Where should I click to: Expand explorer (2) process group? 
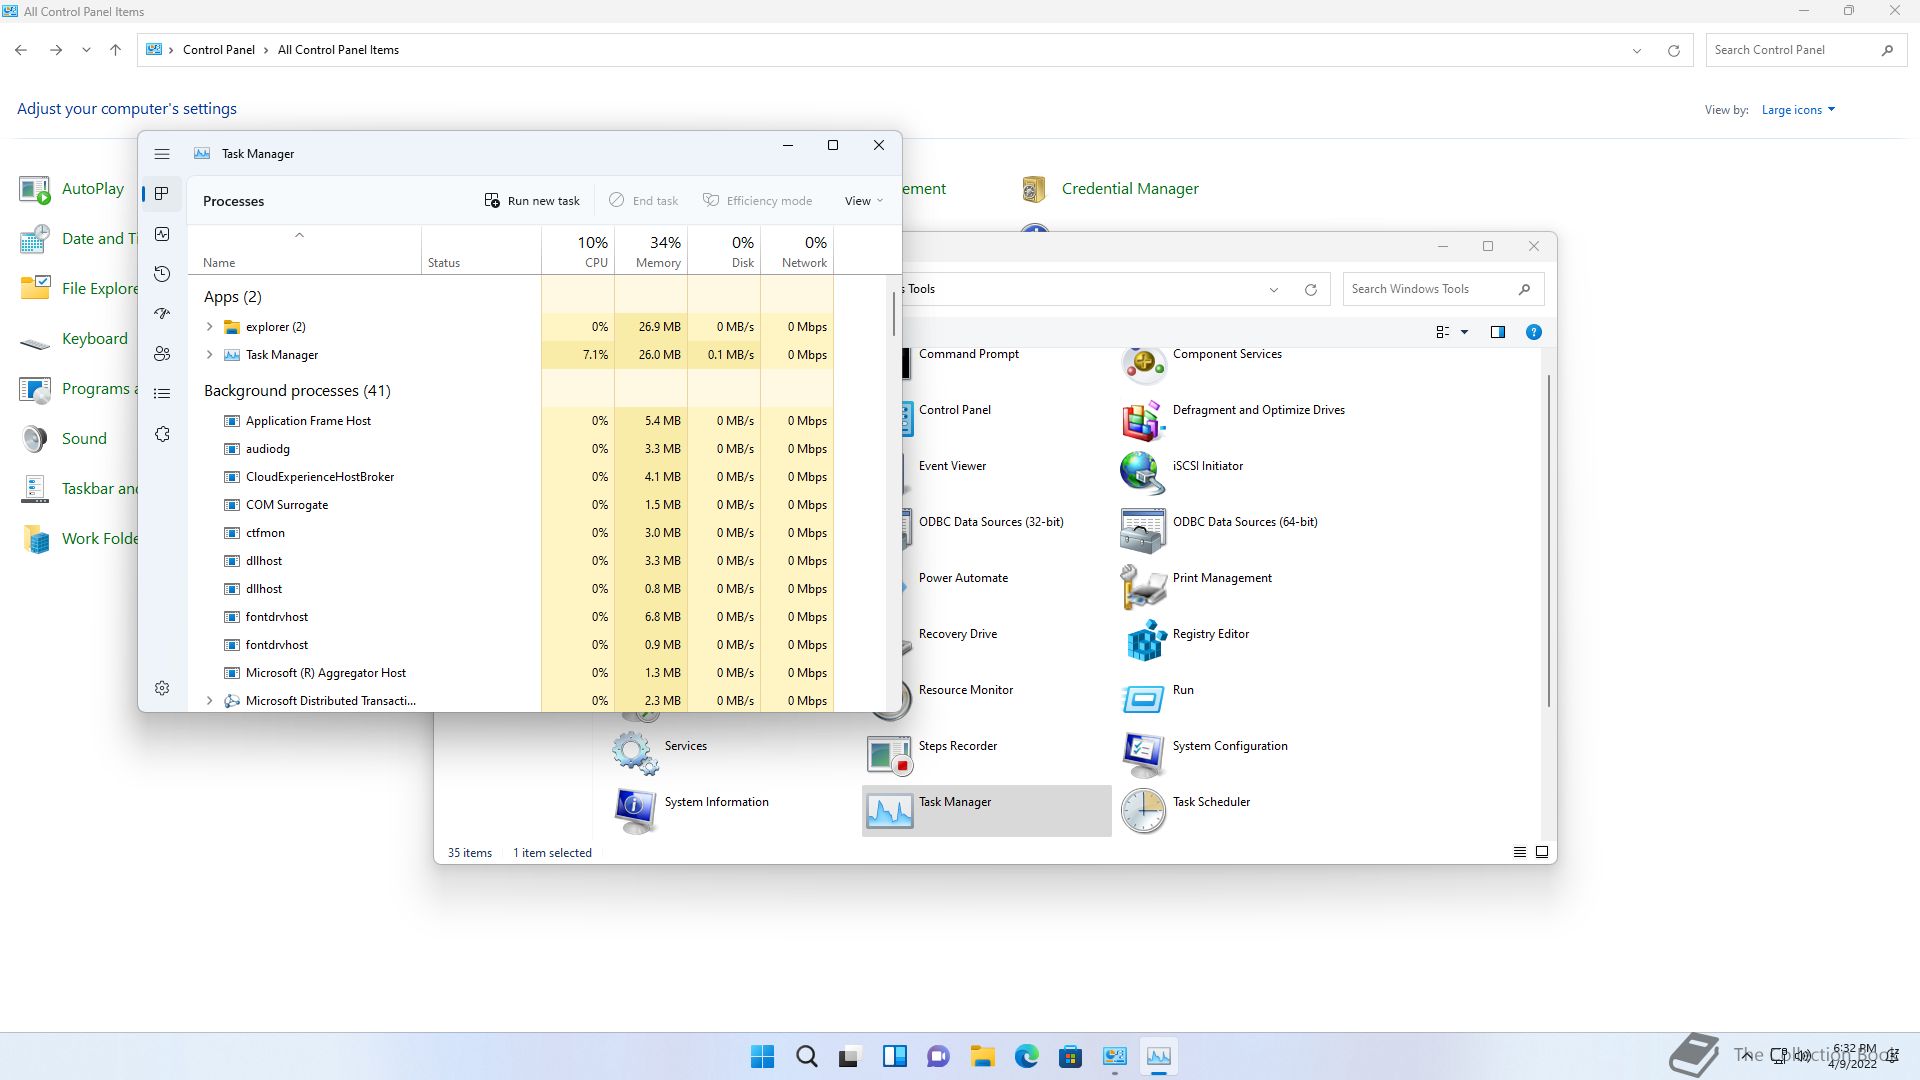click(209, 327)
